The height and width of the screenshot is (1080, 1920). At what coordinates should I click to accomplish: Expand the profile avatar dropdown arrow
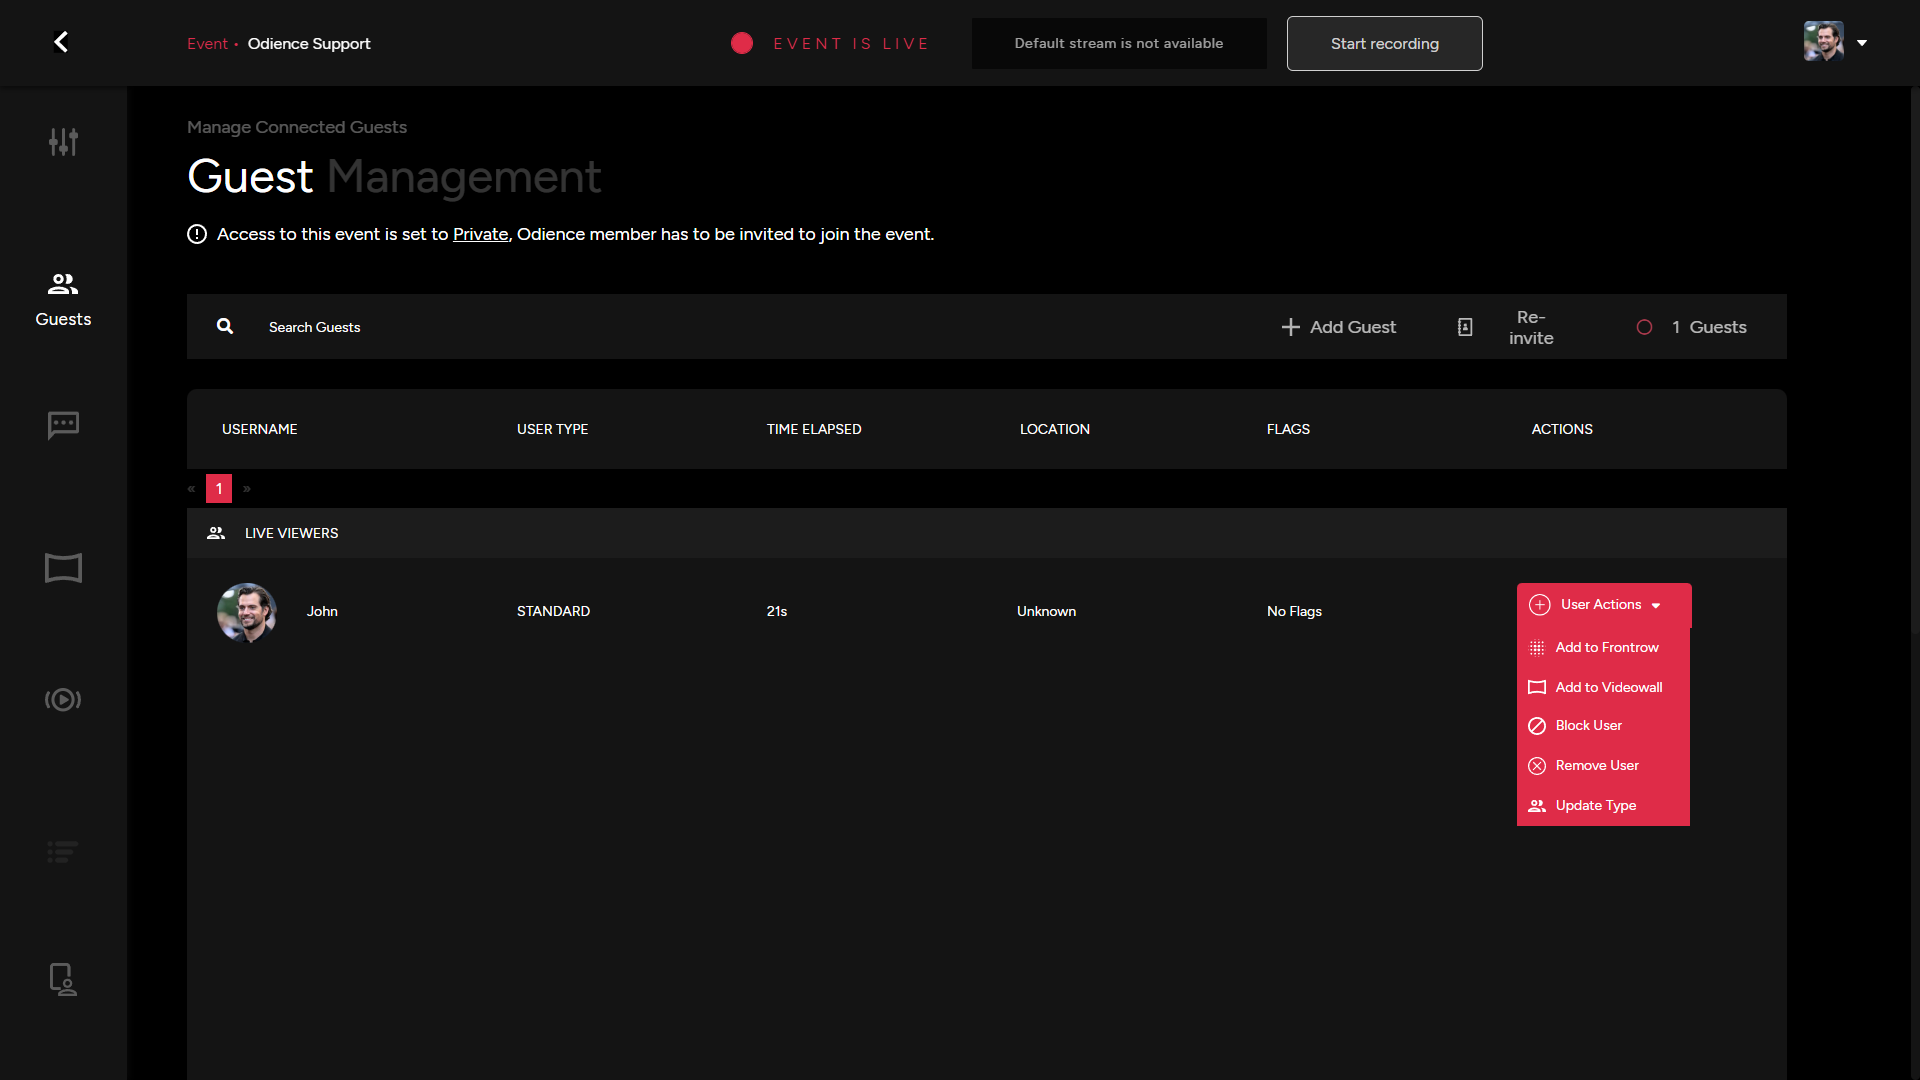(1862, 43)
